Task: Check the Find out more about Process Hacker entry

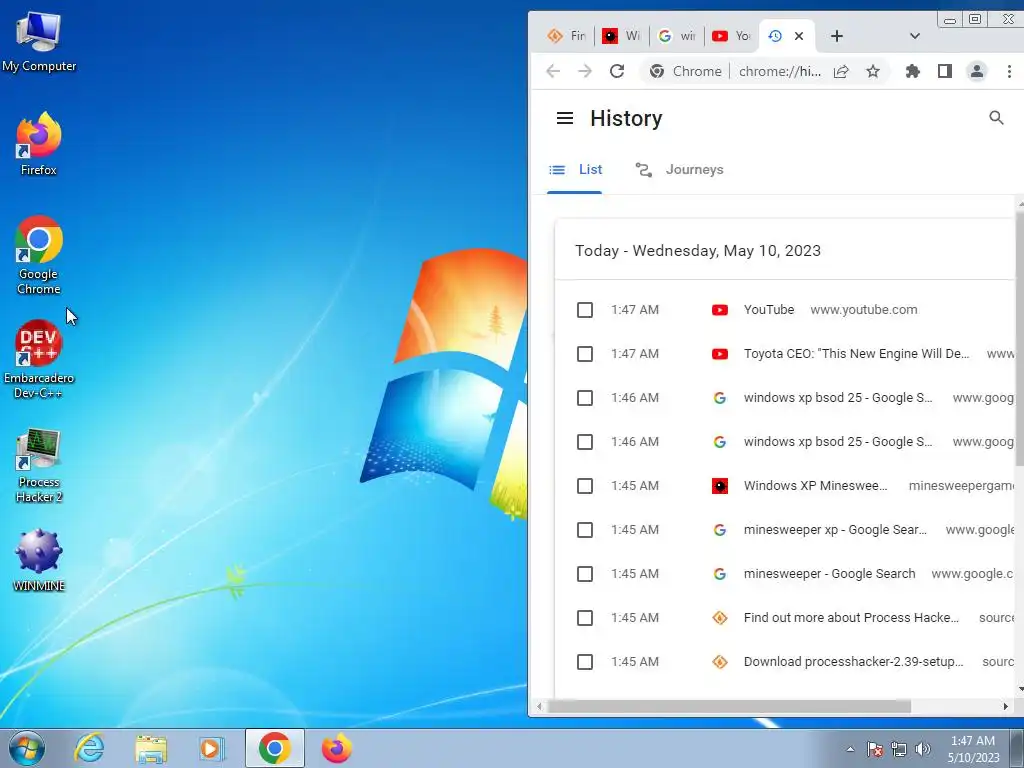Action: point(584,618)
